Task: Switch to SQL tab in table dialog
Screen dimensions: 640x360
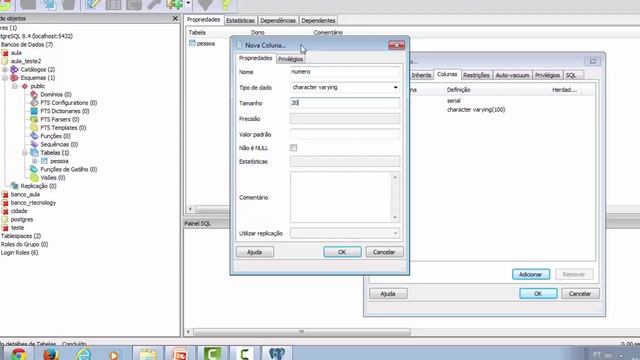Action: click(571, 75)
